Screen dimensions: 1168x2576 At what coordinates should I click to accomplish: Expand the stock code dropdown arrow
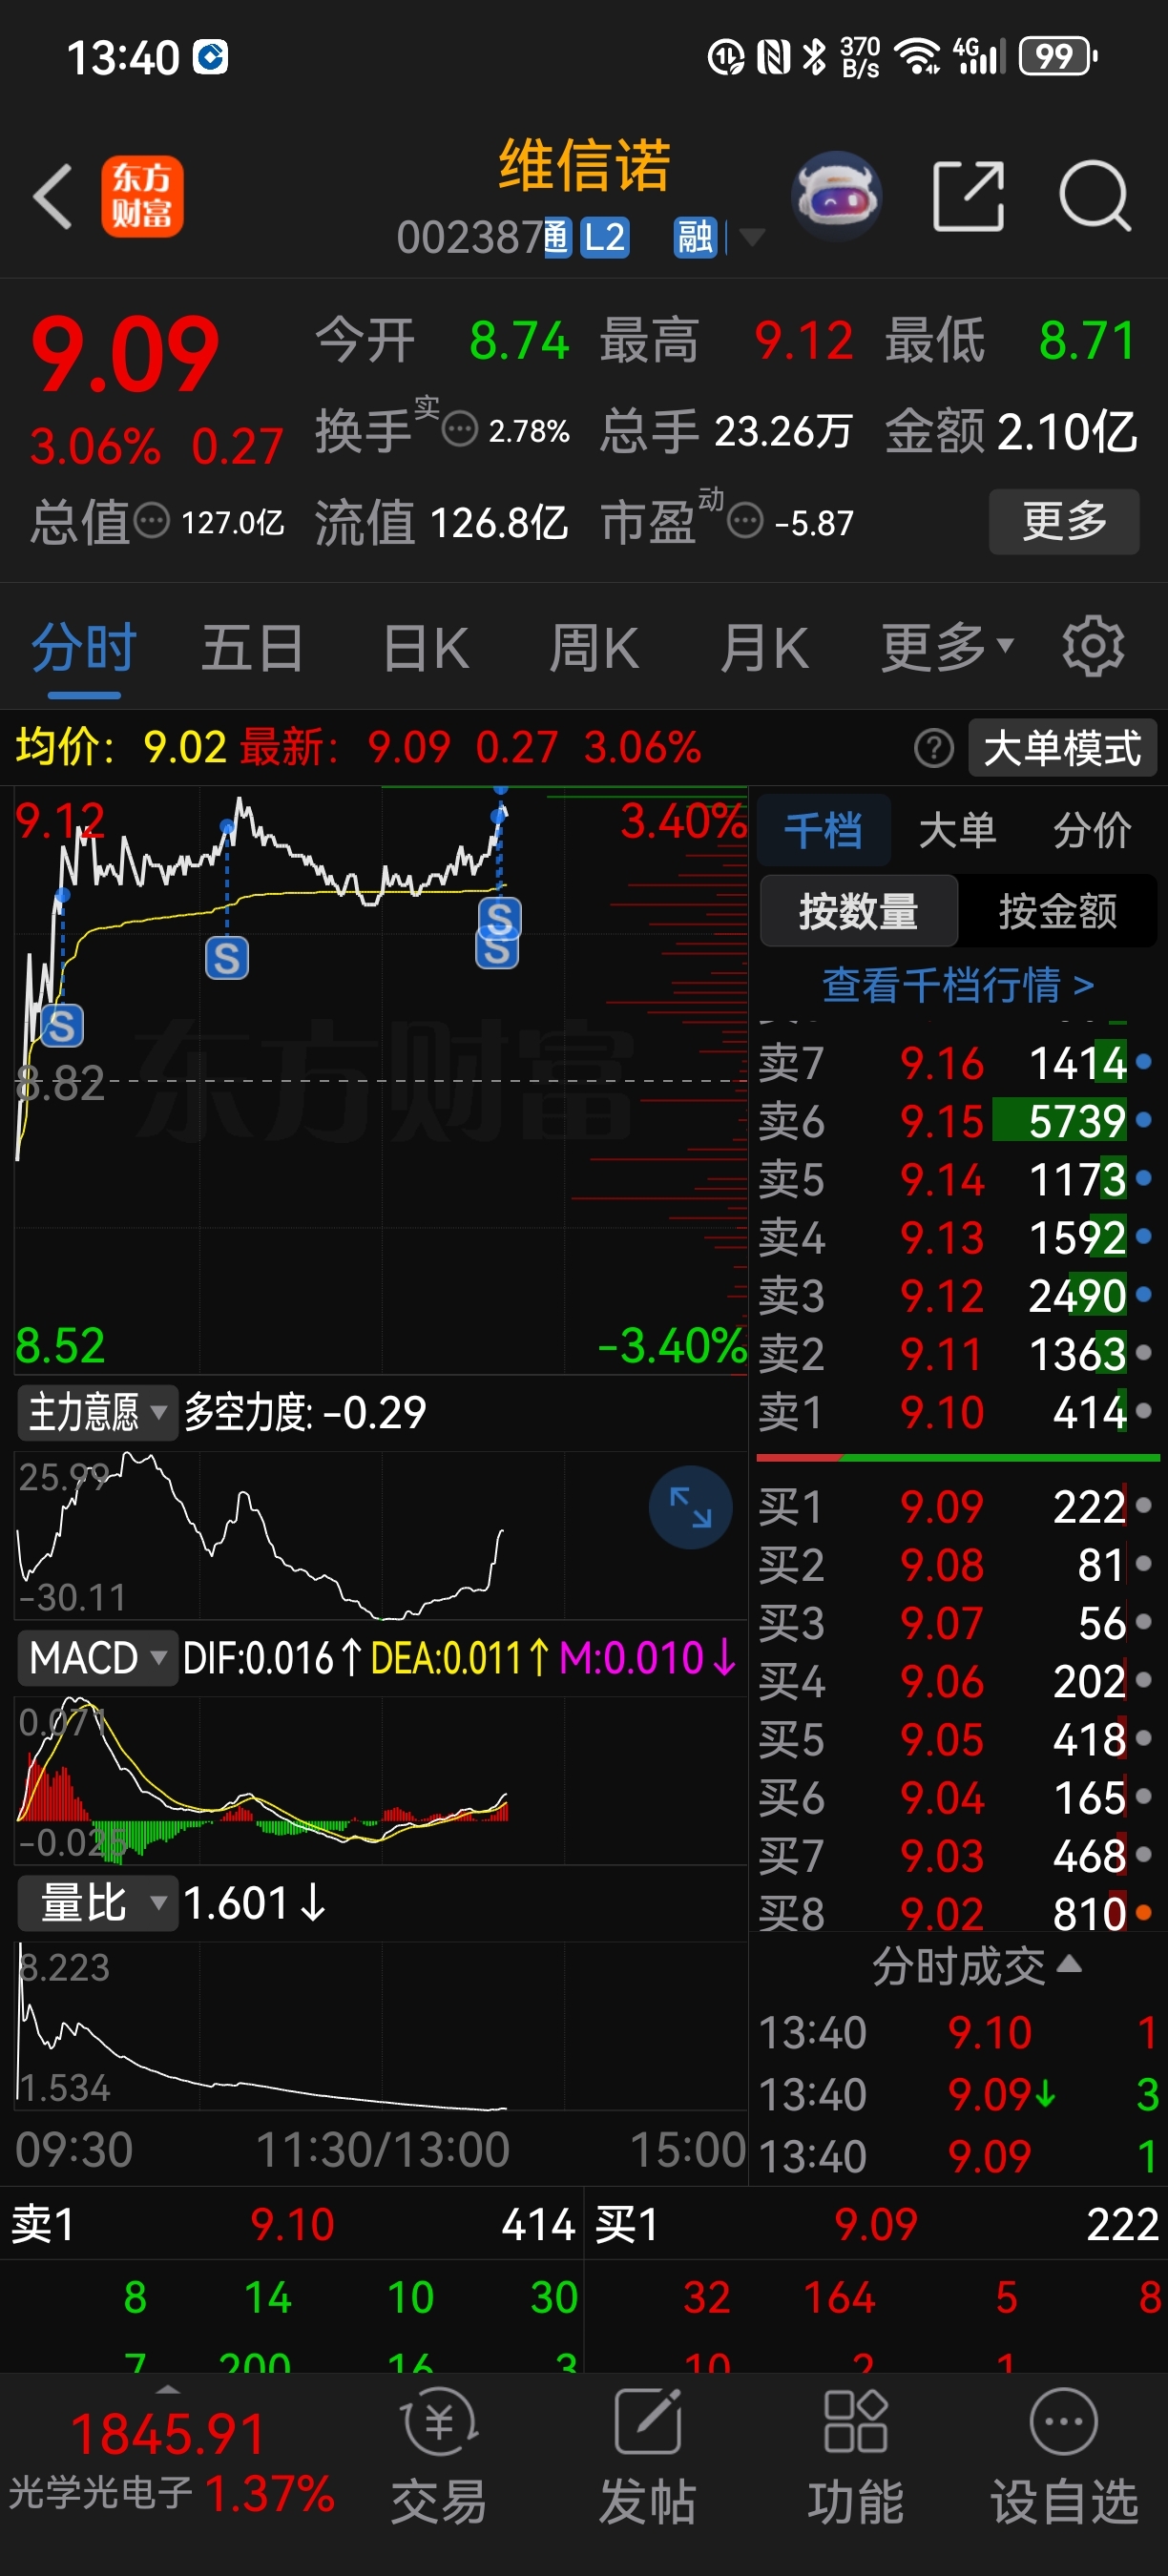coord(751,238)
